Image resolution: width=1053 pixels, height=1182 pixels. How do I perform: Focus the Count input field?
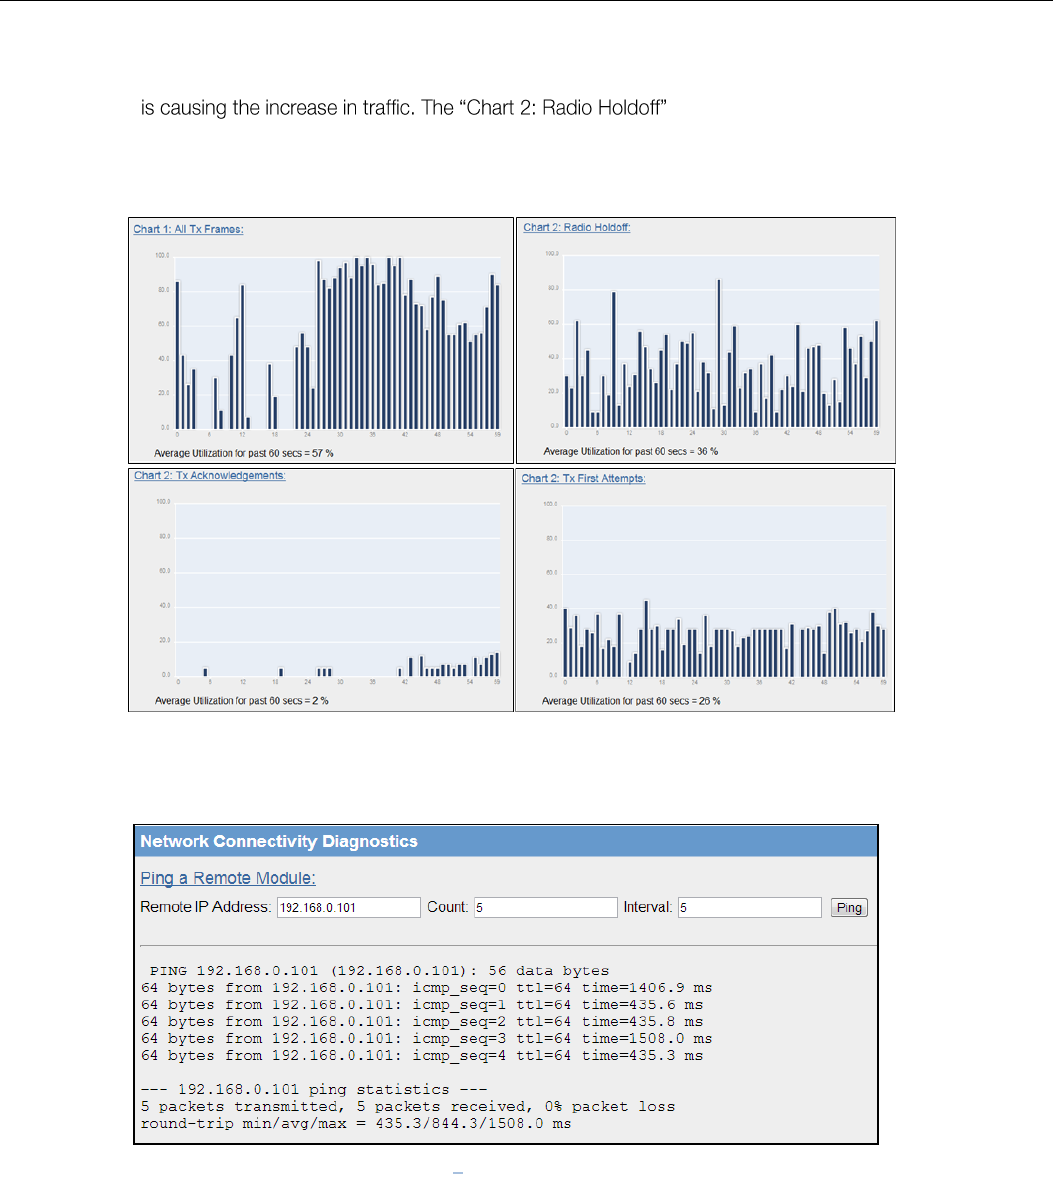tap(546, 908)
